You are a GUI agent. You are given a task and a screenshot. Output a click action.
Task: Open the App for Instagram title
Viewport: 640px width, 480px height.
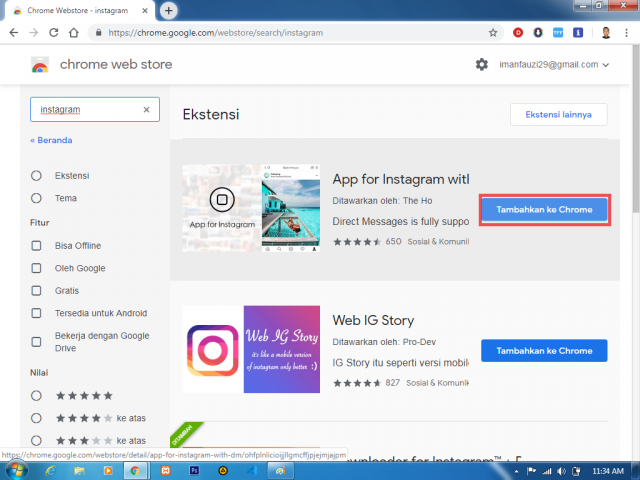point(401,179)
